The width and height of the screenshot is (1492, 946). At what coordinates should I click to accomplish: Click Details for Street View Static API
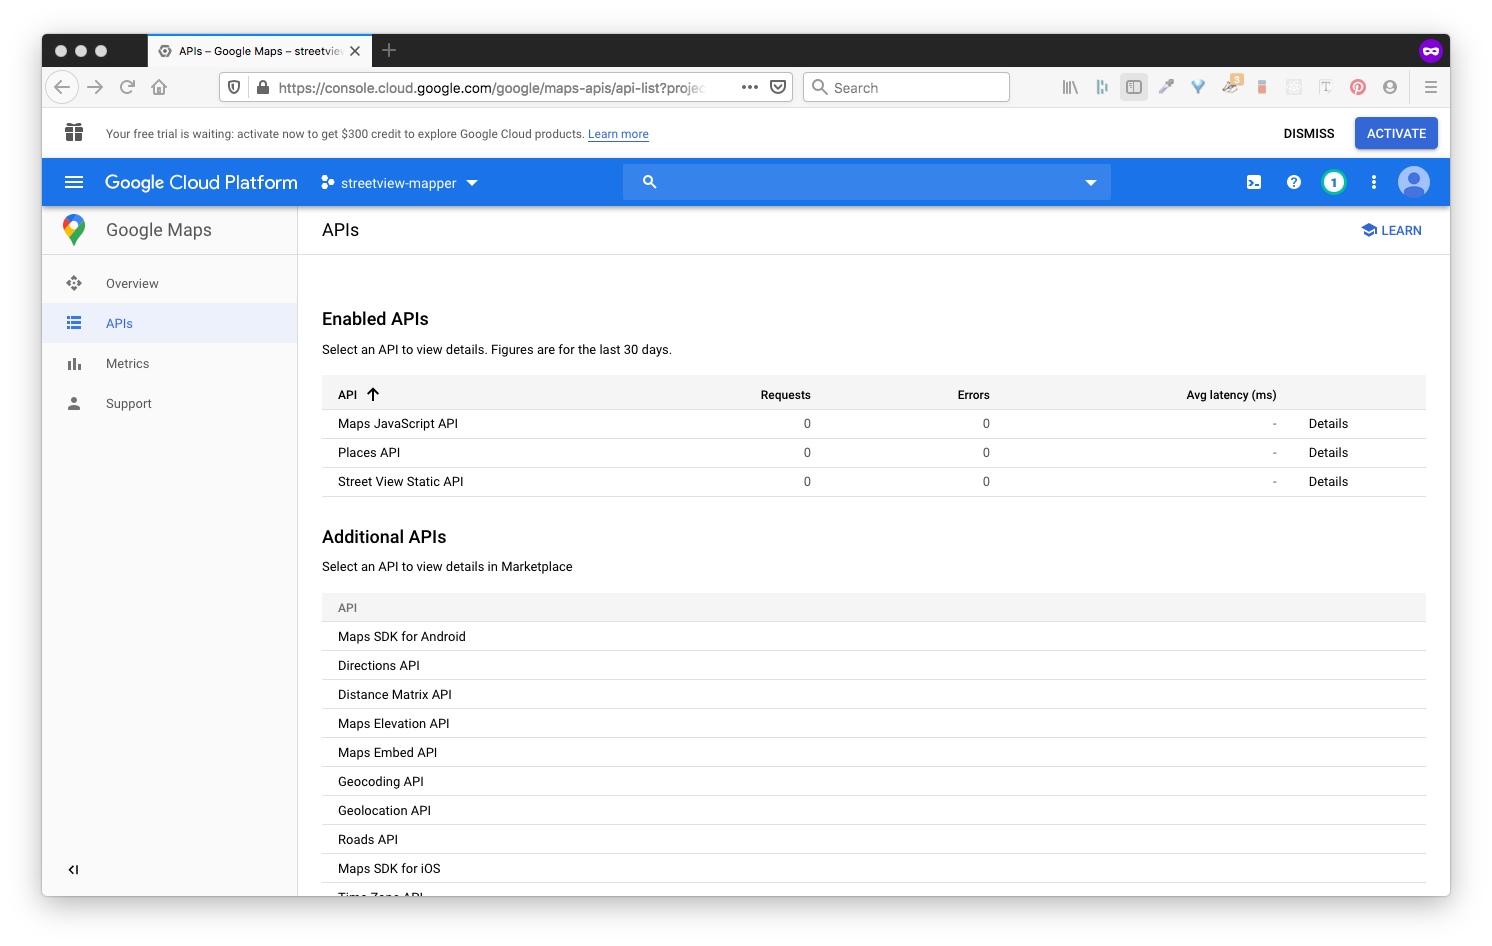tap(1327, 481)
